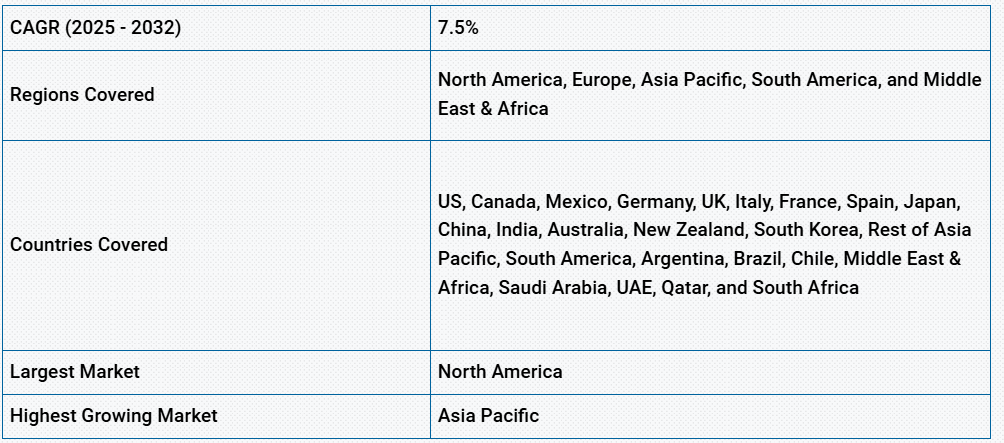
Task: Click South Africa at end of countries list
Action: point(806,287)
